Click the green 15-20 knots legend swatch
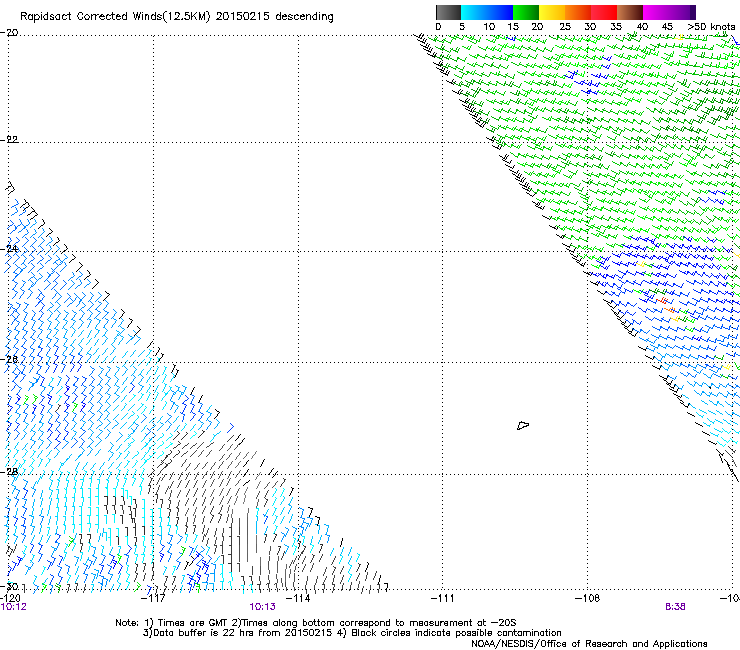This screenshot has height=650, width=740. tap(526, 12)
